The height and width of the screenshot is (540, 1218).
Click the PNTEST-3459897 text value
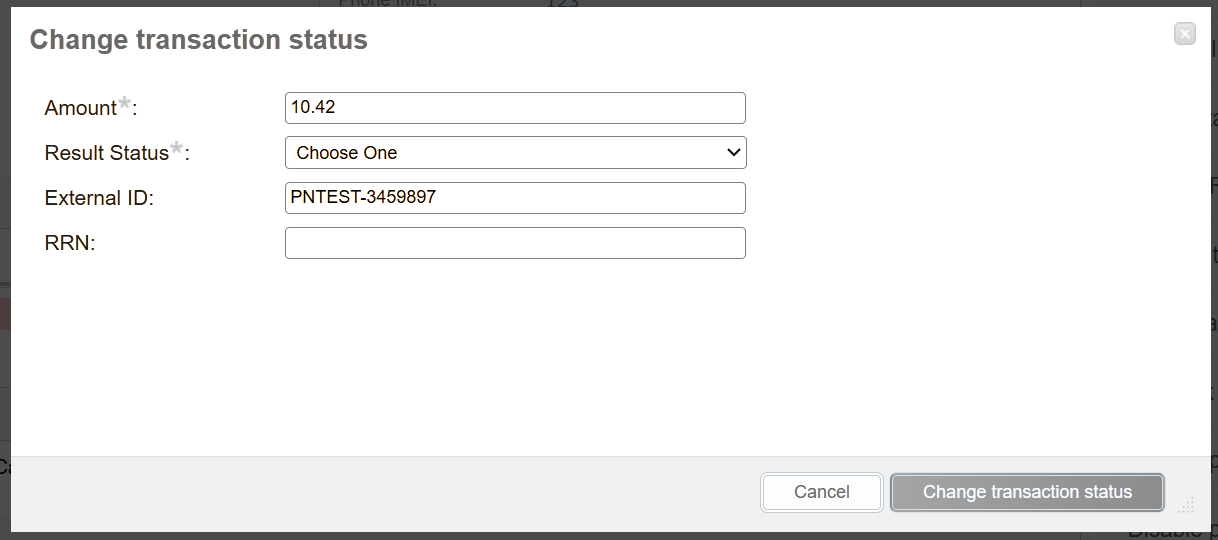(363, 198)
